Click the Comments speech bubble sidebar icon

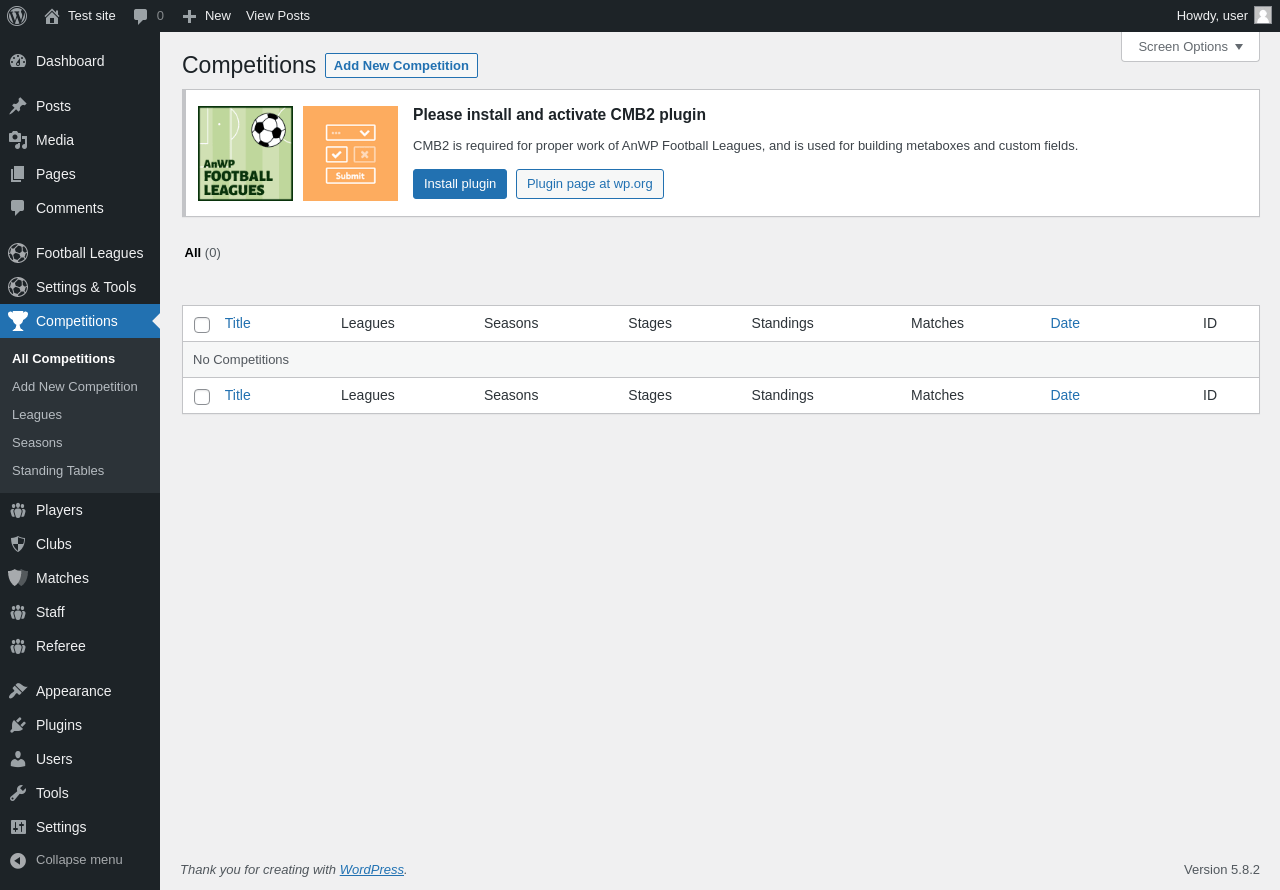[18, 208]
